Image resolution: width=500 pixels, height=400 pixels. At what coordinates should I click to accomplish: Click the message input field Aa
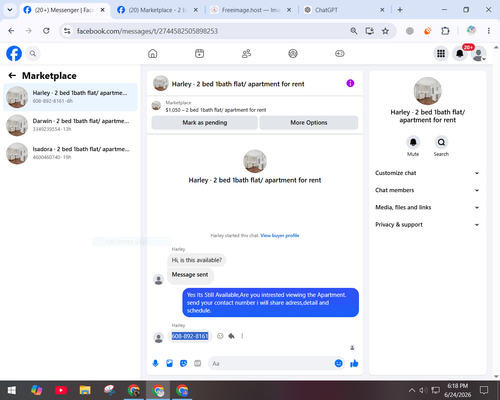coord(271,363)
